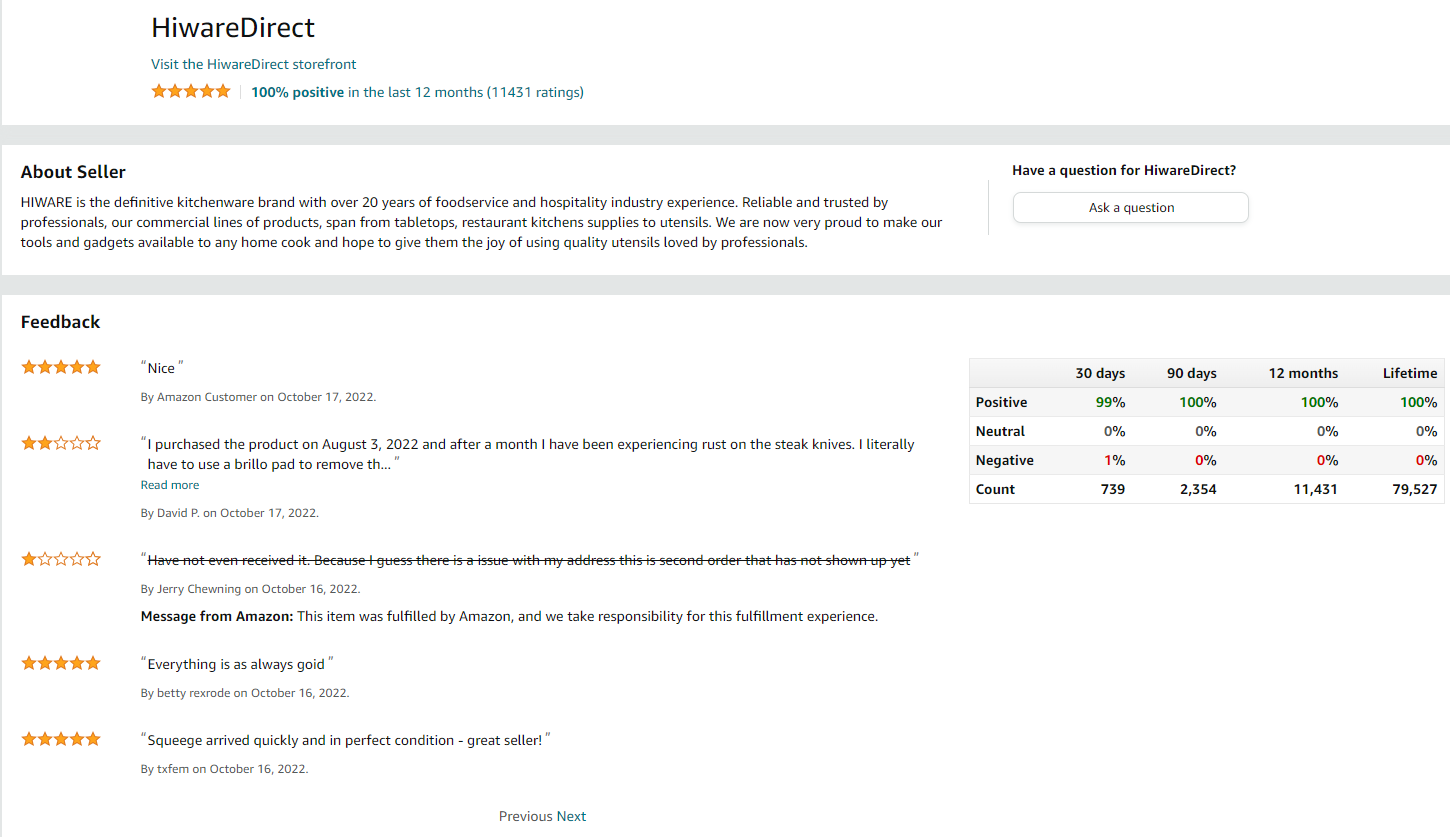The image size is (1450, 837).
Task: Select the "30 days" column header
Action: [x=1100, y=373]
